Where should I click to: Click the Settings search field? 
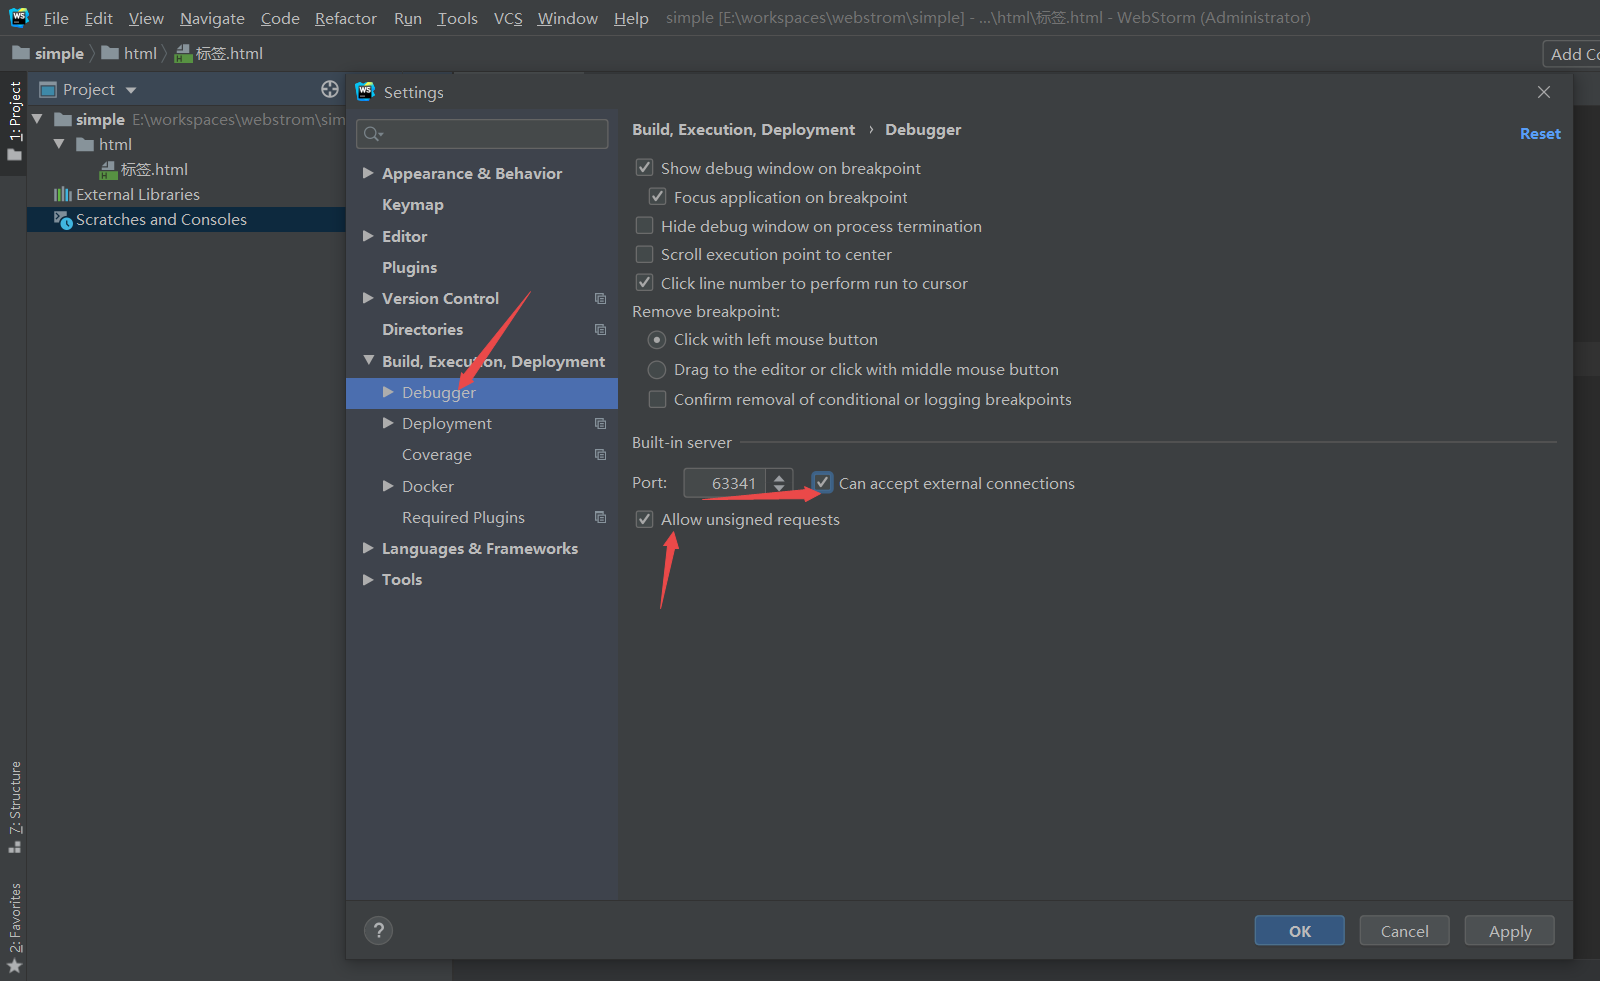(481, 133)
